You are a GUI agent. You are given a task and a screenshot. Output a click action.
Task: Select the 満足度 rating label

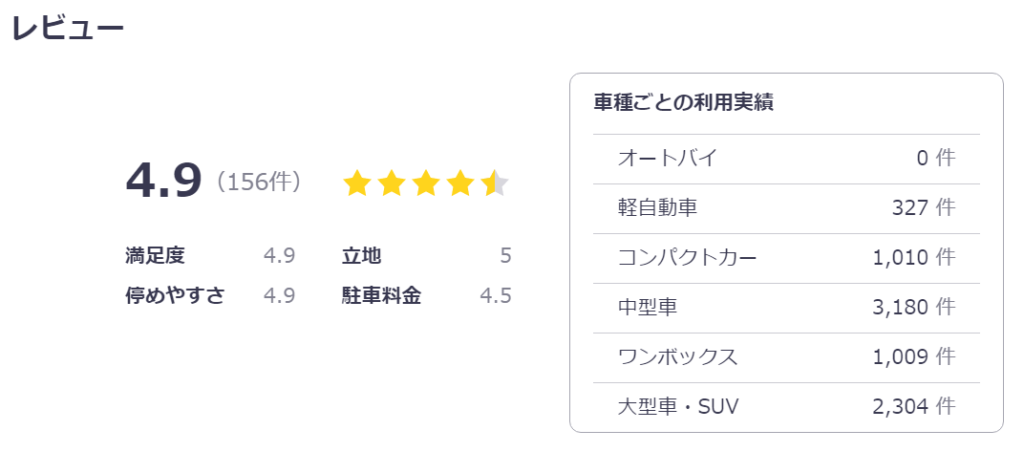tap(155, 256)
